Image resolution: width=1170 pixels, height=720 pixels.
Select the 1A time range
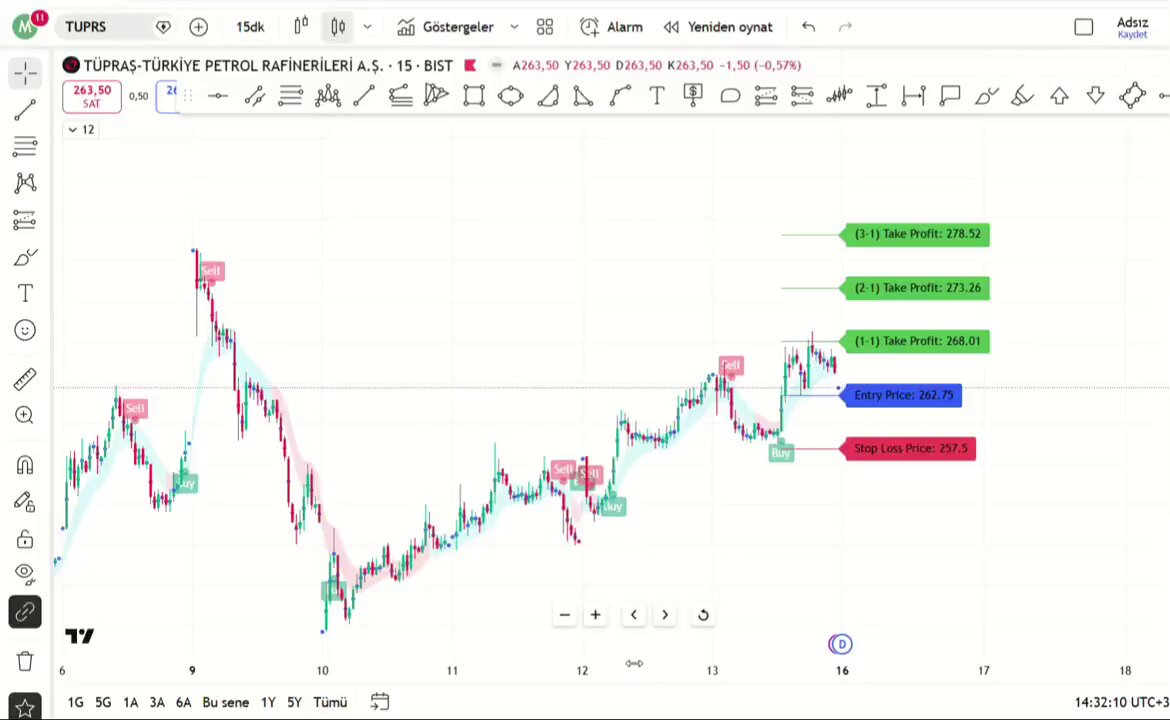pyautogui.click(x=131, y=702)
